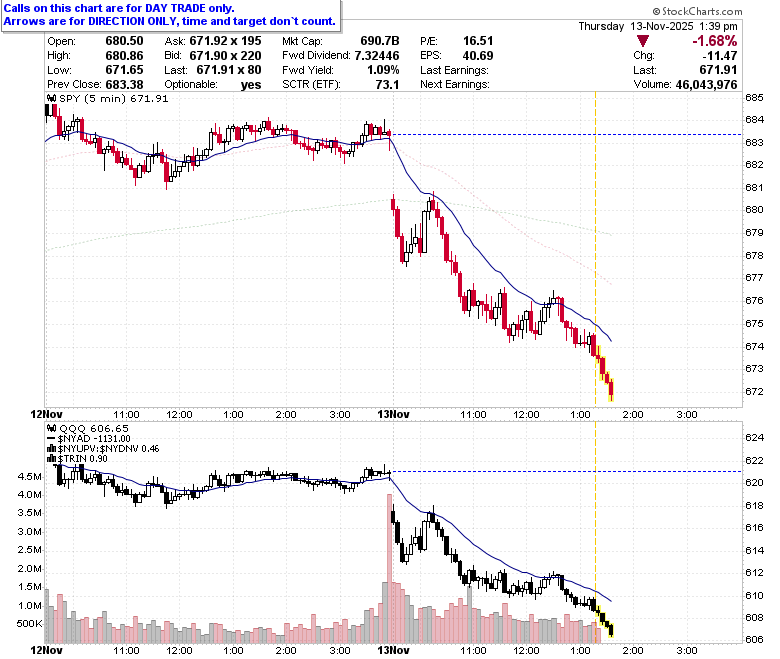Screen dimensions: 780x659
Task: Click the candlestick icon beside SPY legend
Action: click(52, 98)
